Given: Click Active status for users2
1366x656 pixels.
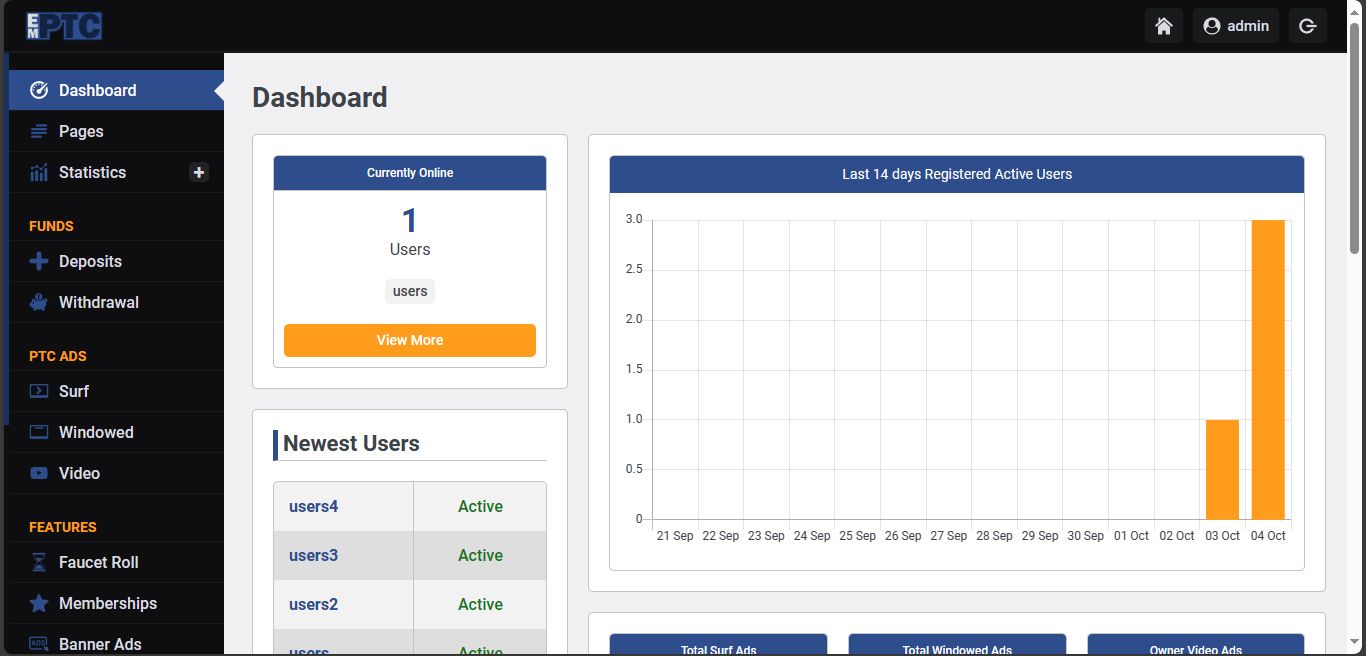Looking at the screenshot, I should click(x=480, y=604).
